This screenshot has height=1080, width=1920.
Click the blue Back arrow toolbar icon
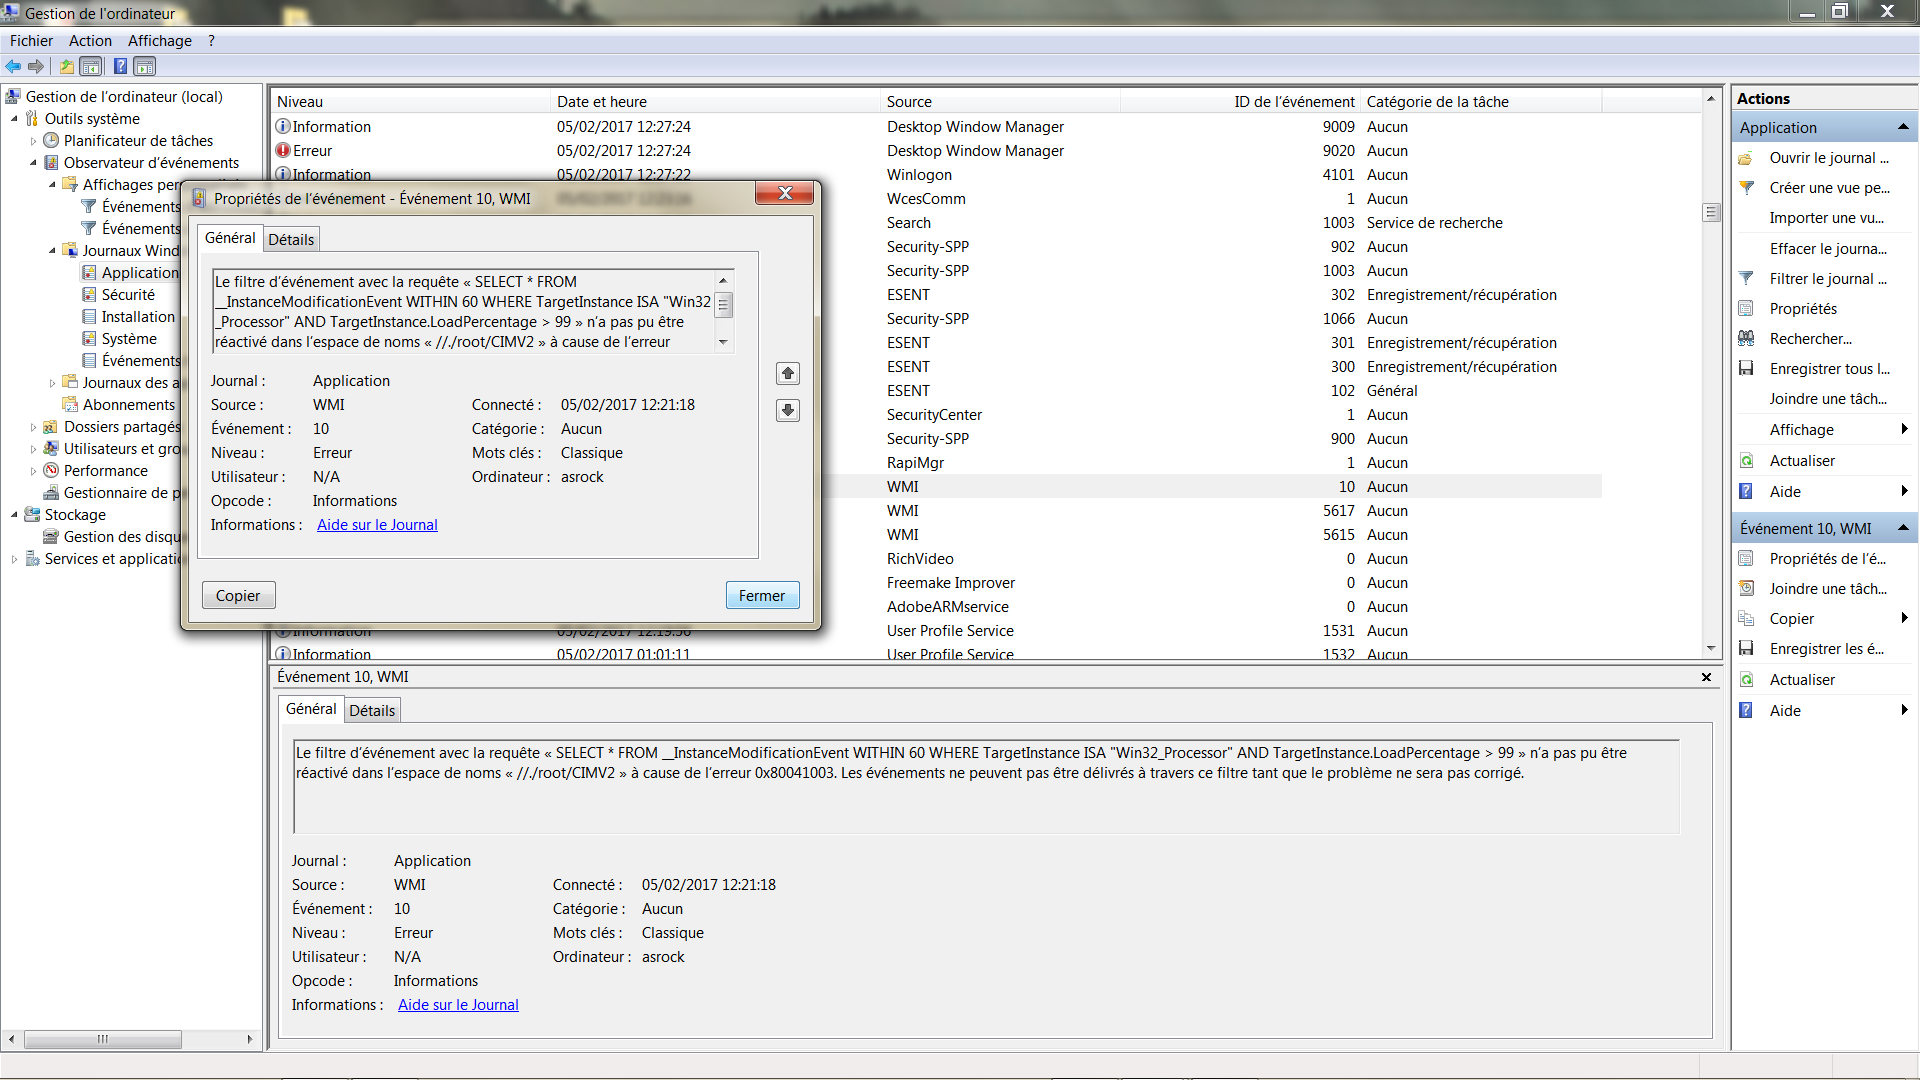[x=13, y=67]
